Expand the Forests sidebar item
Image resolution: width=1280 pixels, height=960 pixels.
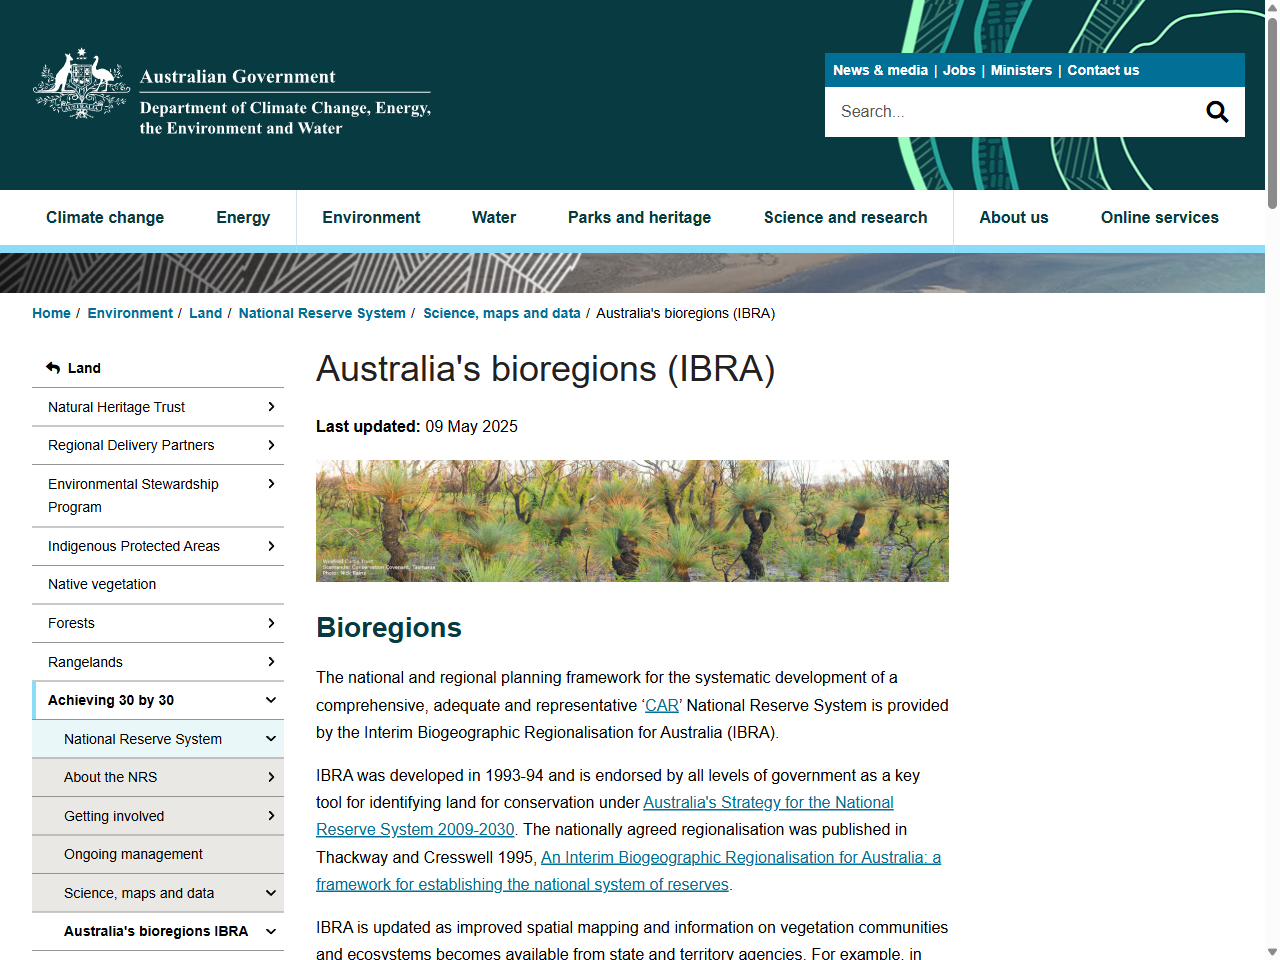pos(271,623)
